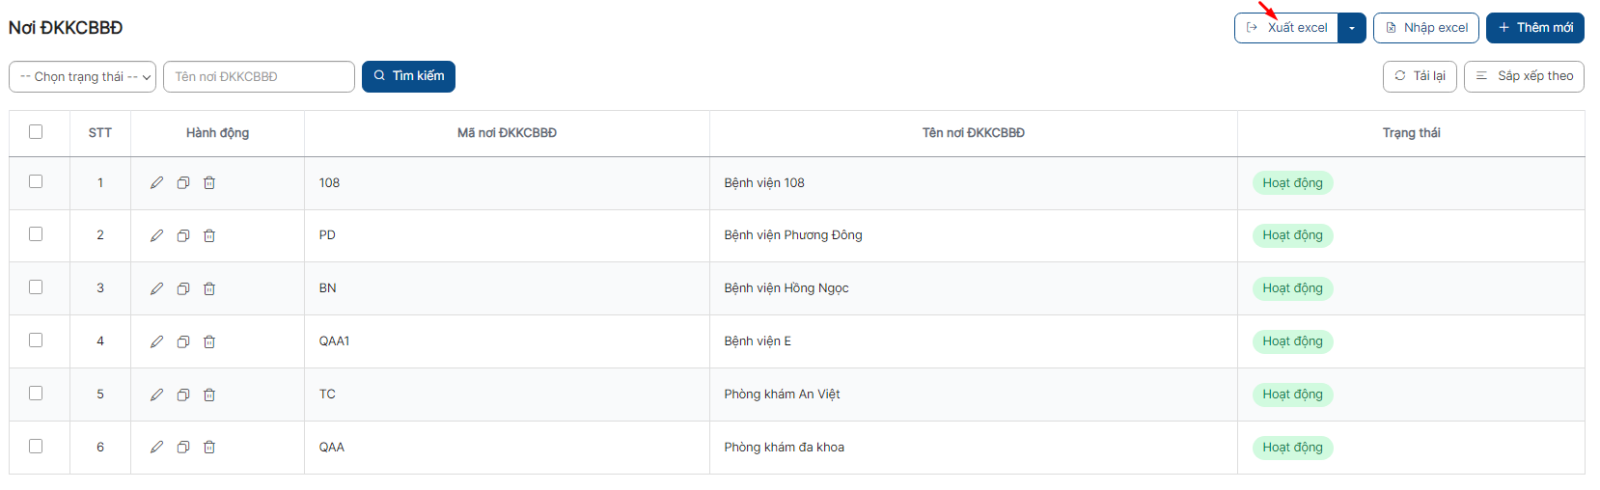This screenshot has height=490, width=1600.
Task: Edit the Phòng khám đa khoa row
Action: pyautogui.click(x=157, y=447)
